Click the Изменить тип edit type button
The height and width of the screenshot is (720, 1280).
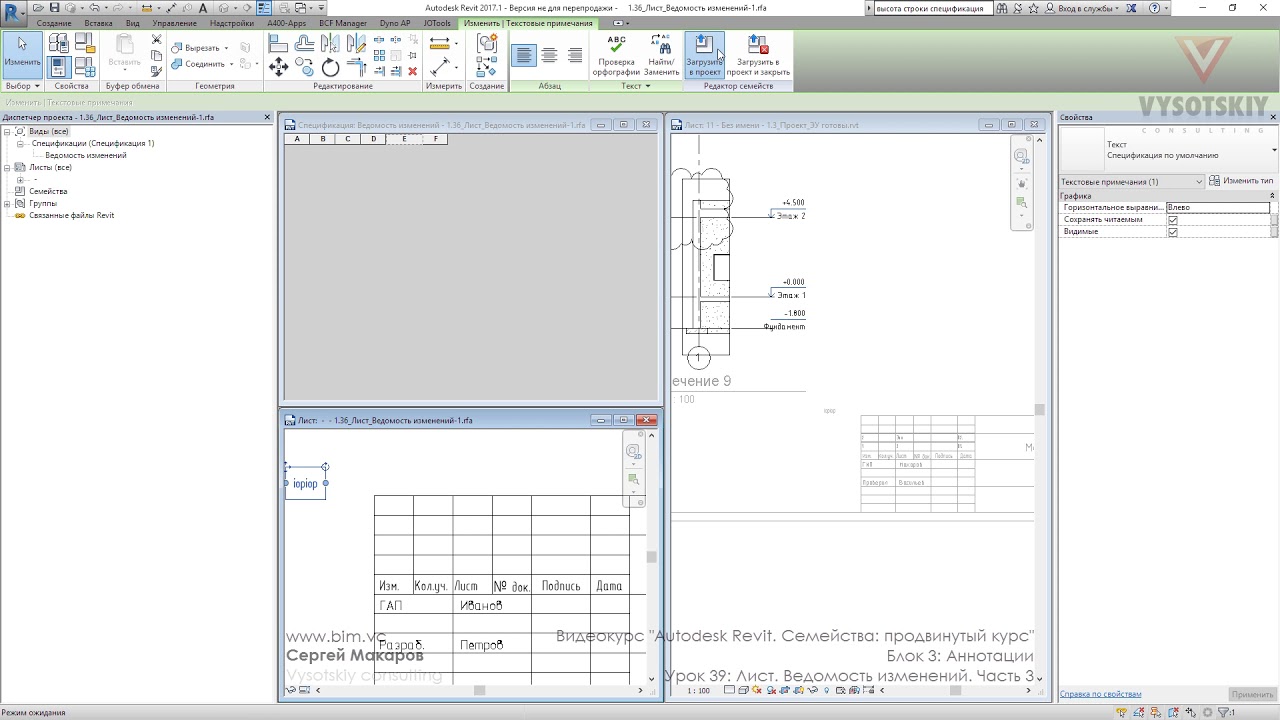[x=1242, y=181]
